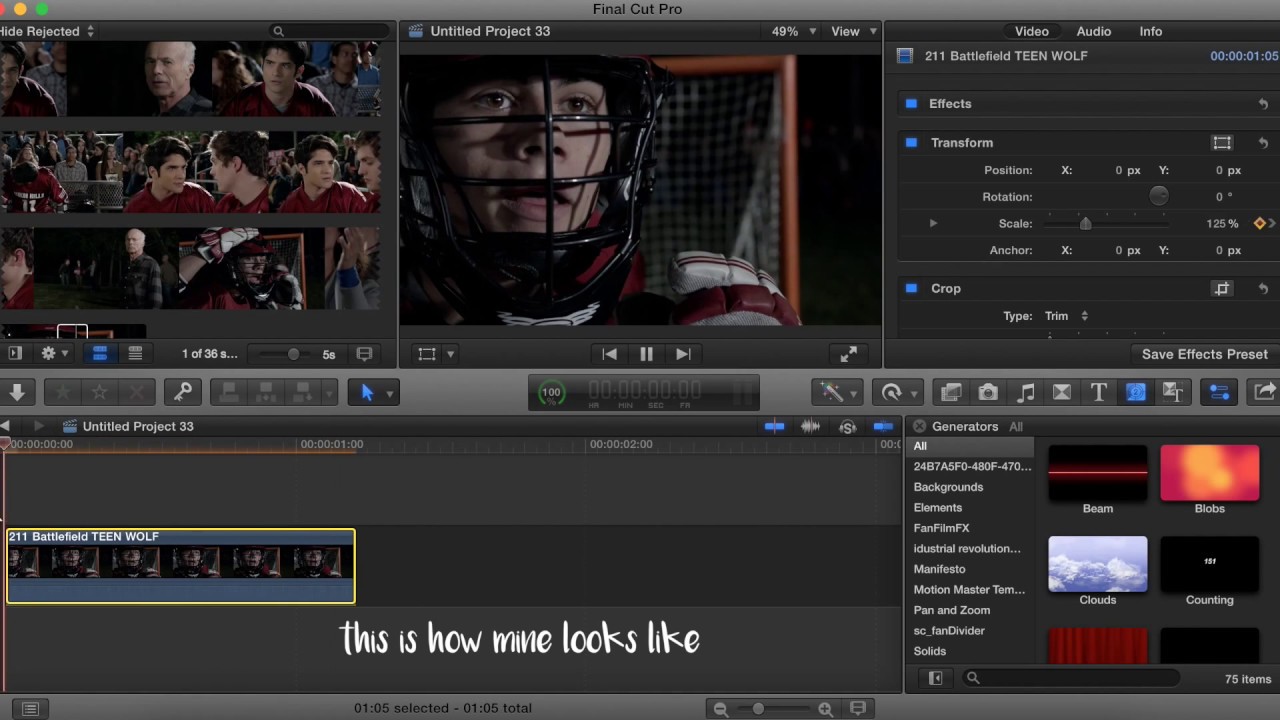Open the Music and Sound browser
This screenshot has width=1280, height=720.
pyautogui.click(x=1025, y=393)
